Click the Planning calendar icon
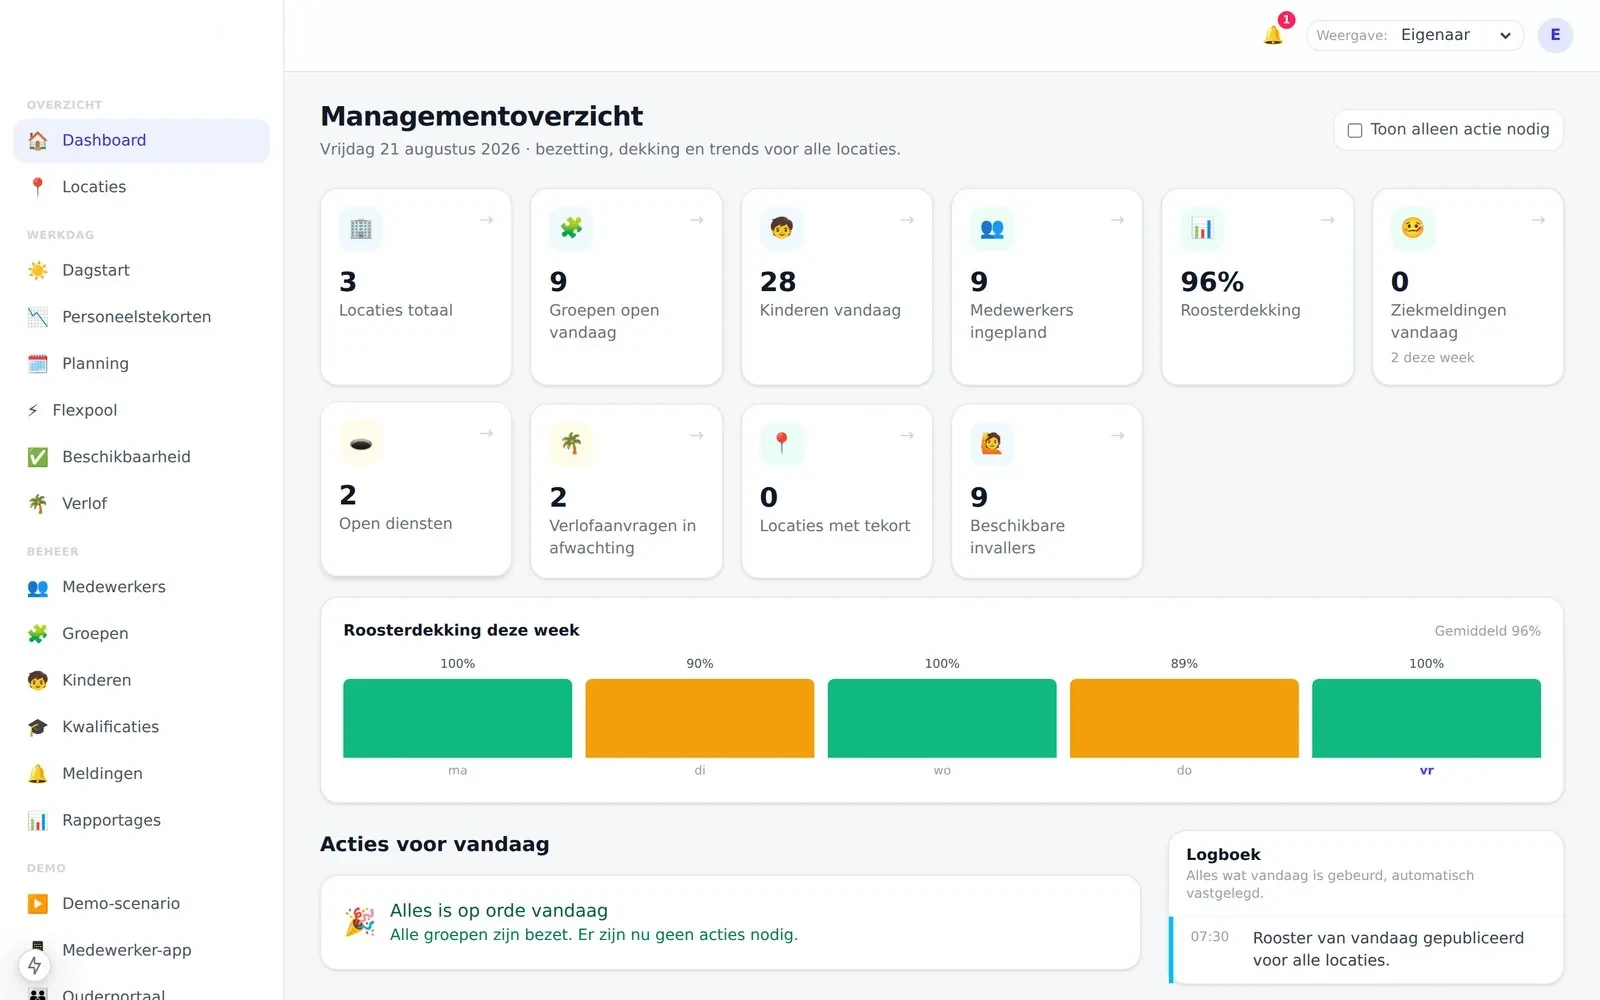 coord(38,364)
